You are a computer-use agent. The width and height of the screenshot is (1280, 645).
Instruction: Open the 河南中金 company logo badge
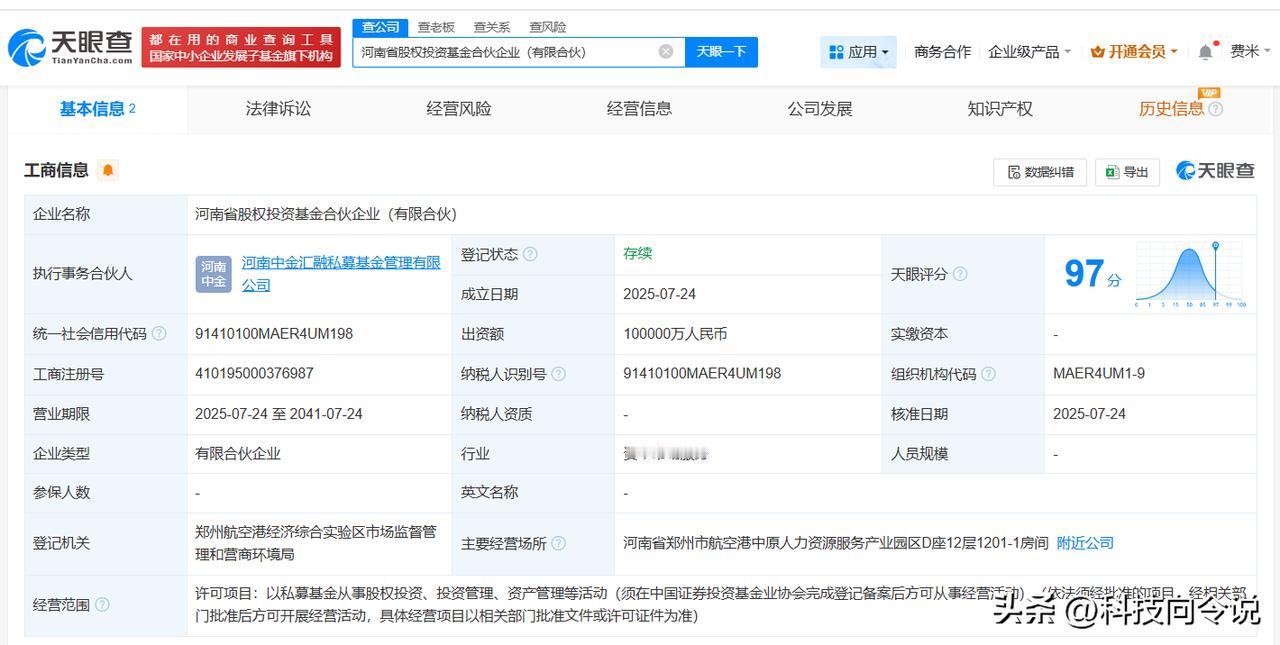[x=214, y=274]
